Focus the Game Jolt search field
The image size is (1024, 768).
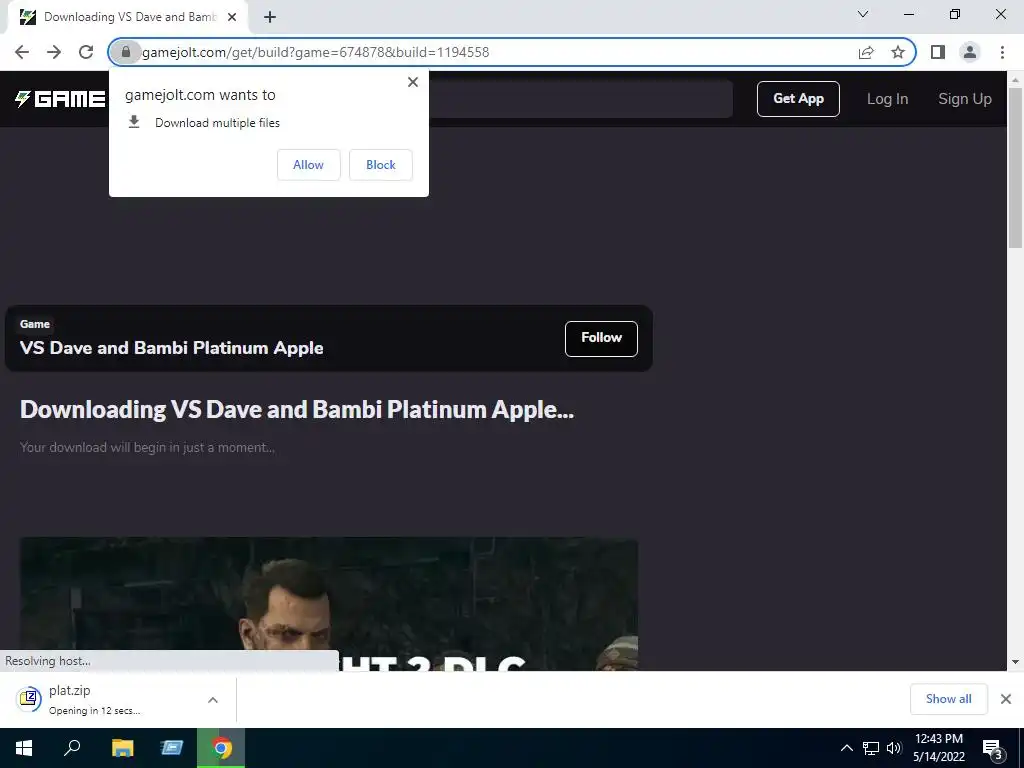581,99
